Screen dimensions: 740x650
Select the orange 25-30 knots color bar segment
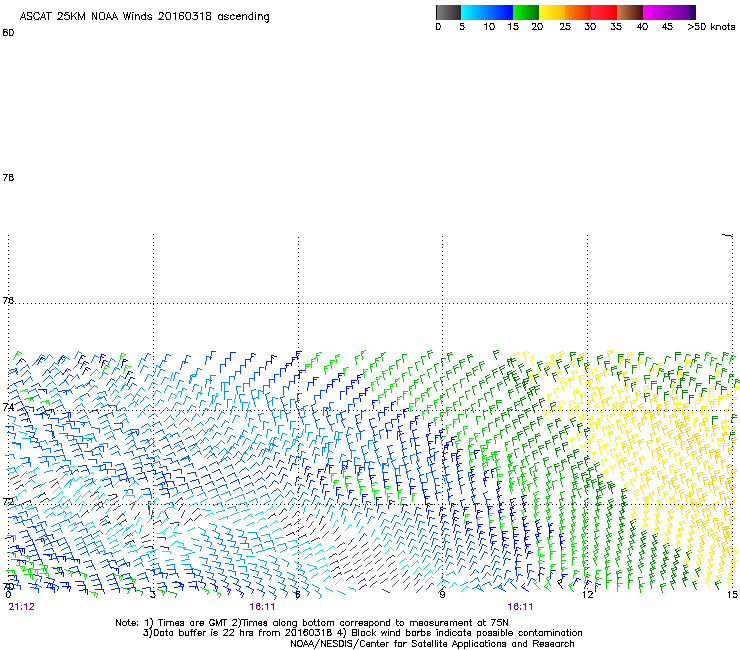(578, 12)
